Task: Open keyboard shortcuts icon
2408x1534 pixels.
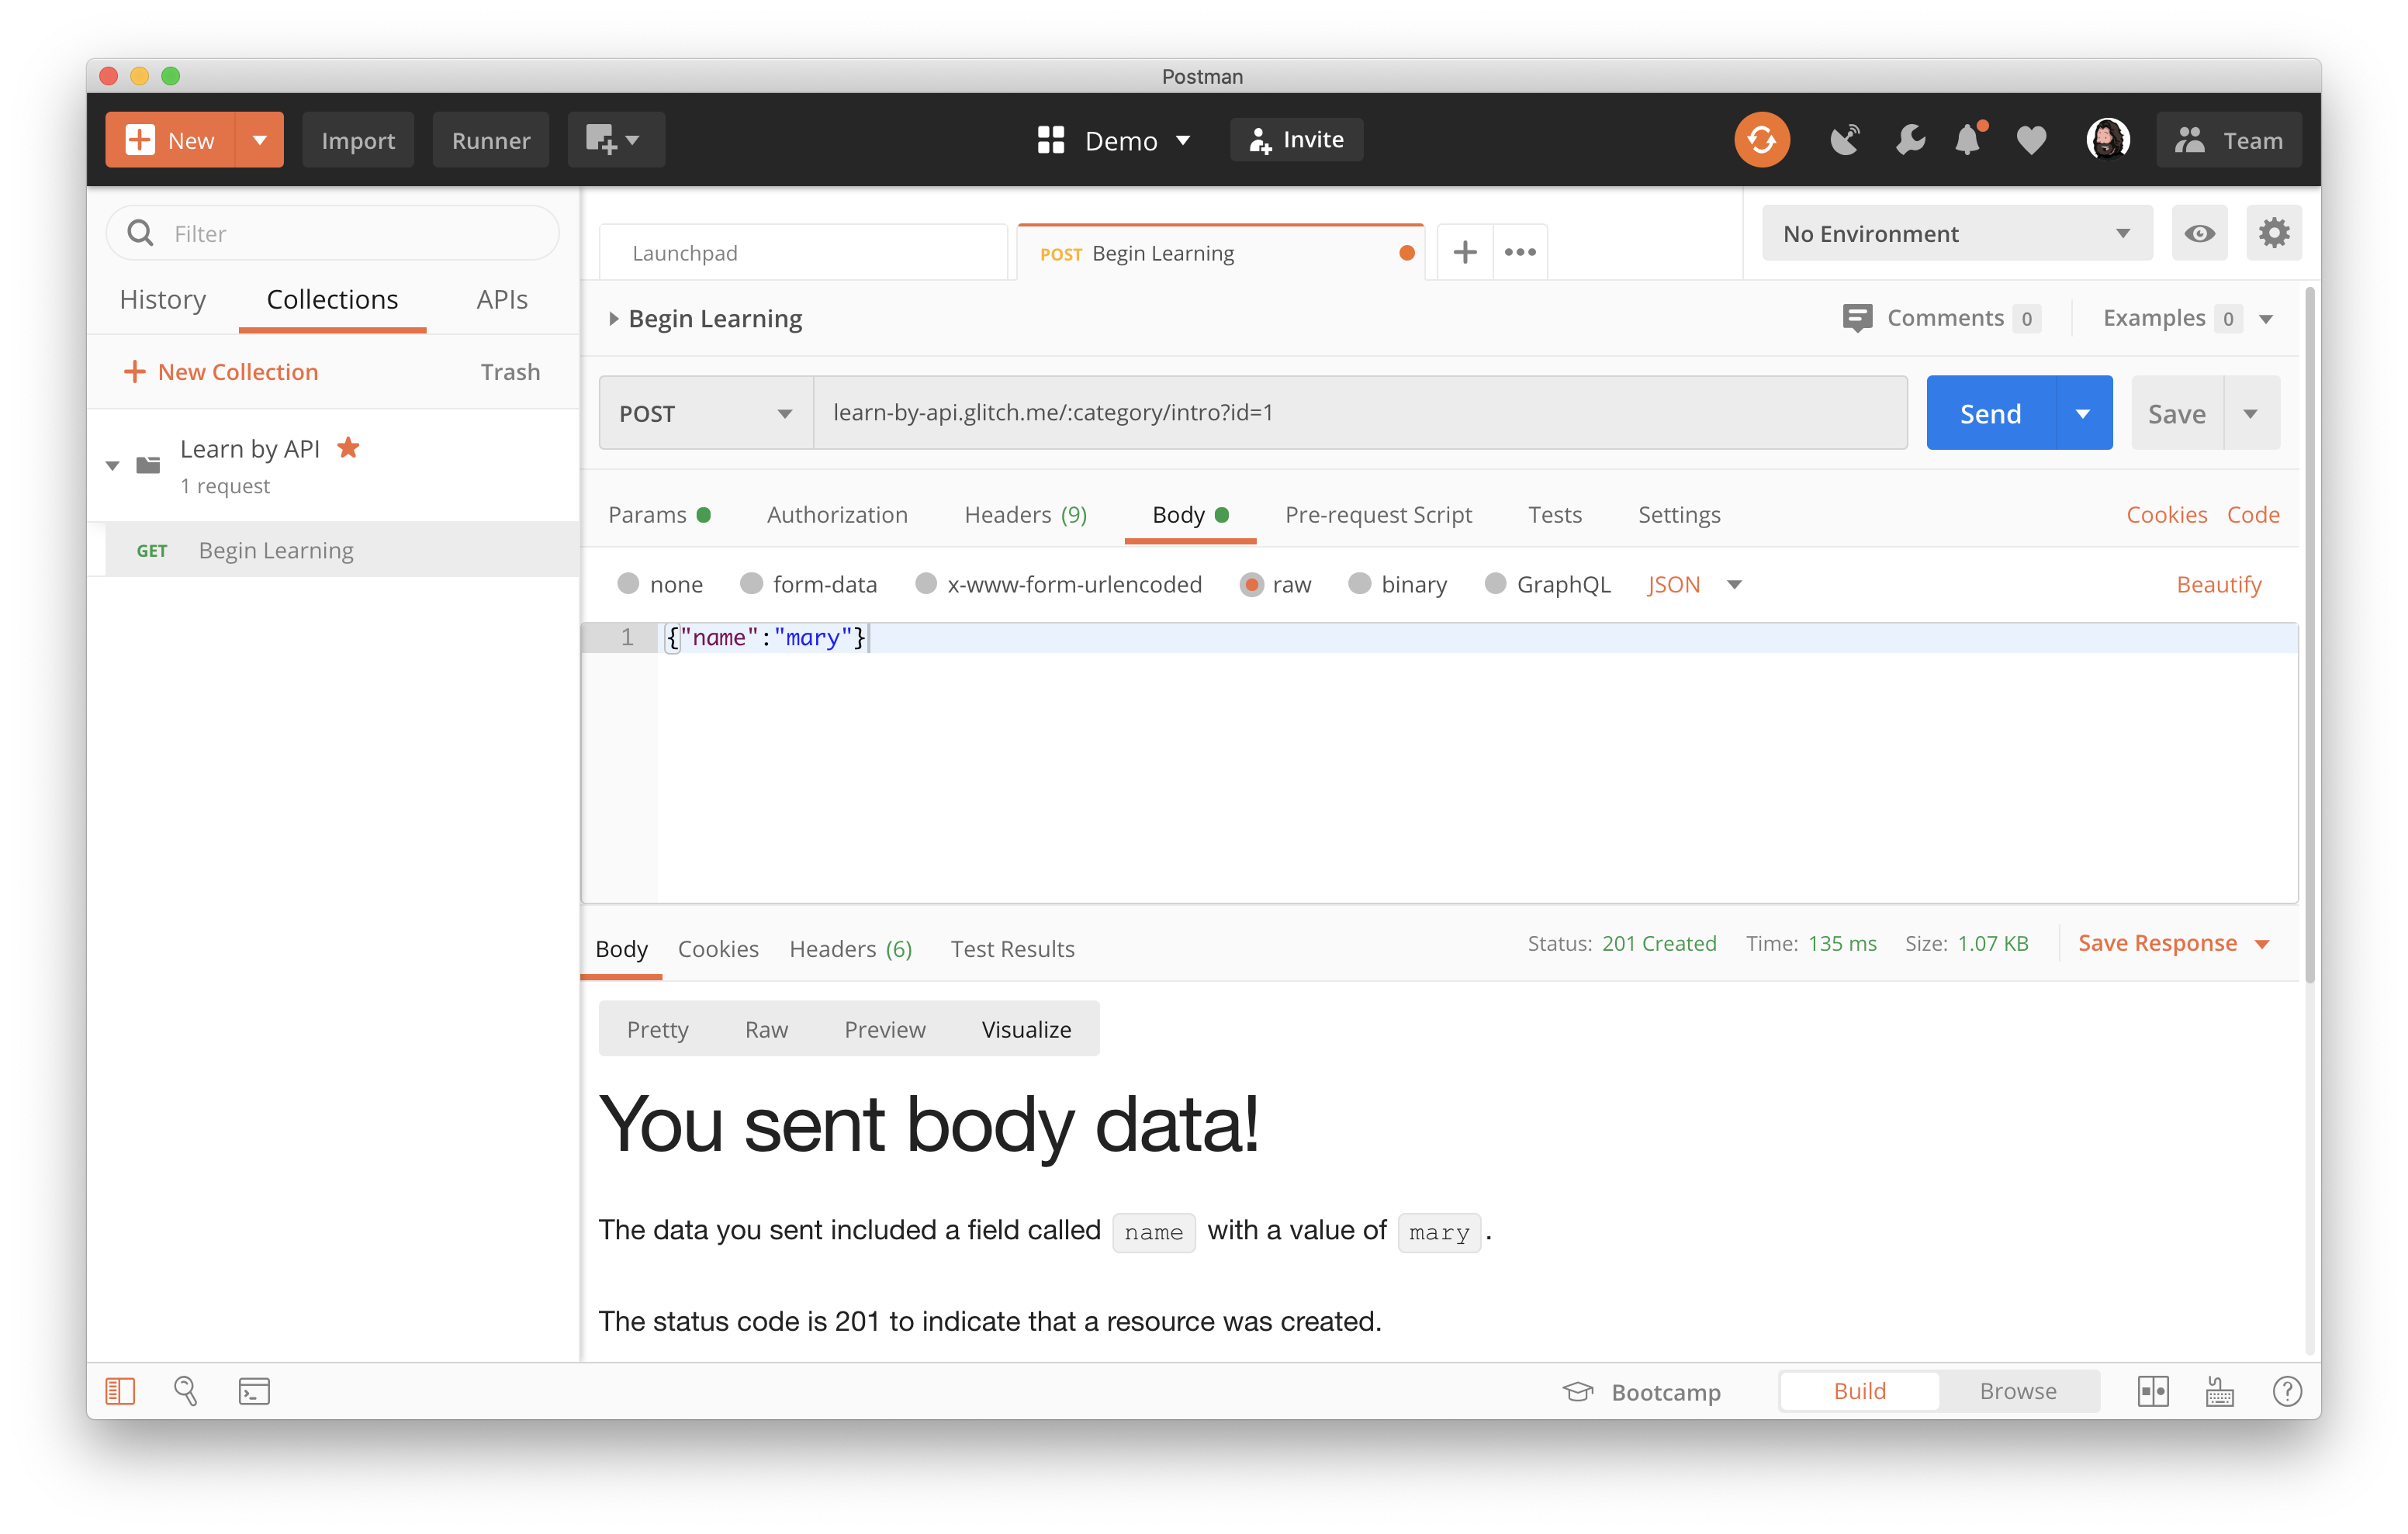Action: click(x=2220, y=1391)
